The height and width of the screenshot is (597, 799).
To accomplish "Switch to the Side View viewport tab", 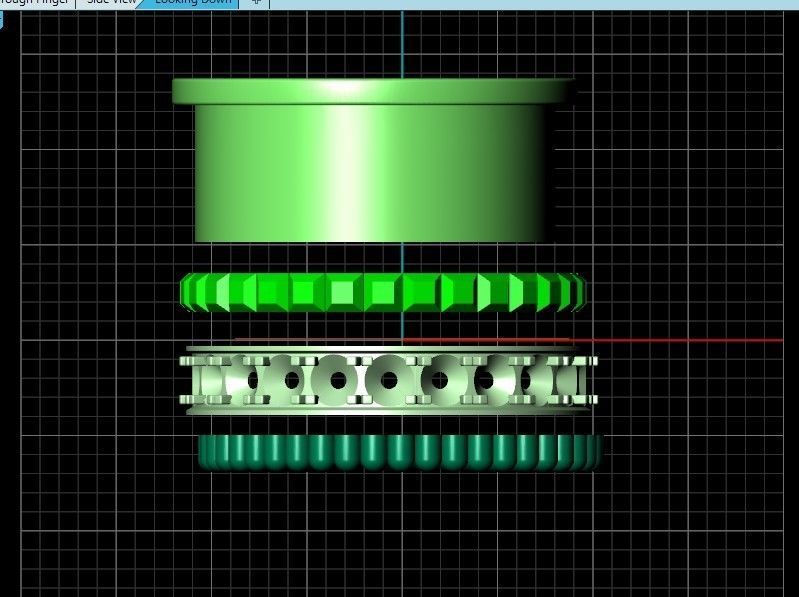I will click(109, 3).
